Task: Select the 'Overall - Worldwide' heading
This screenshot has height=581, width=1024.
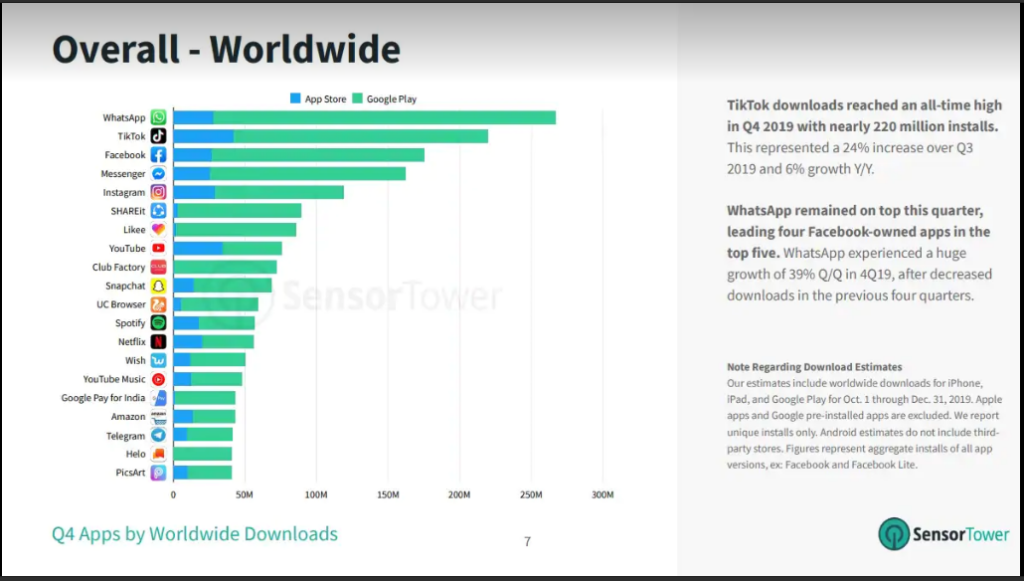Action: pos(226,49)
